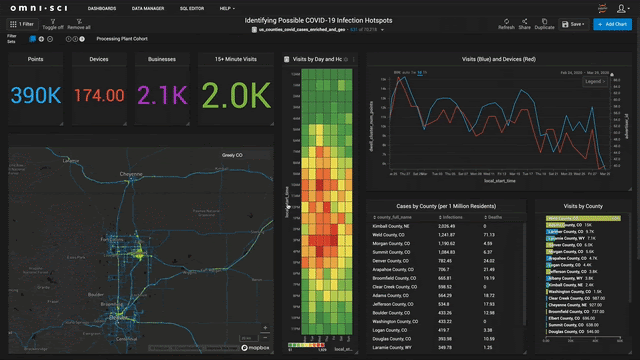
Task: Select the highlighted third filter set circle
Action: click(x=82, y=39)
